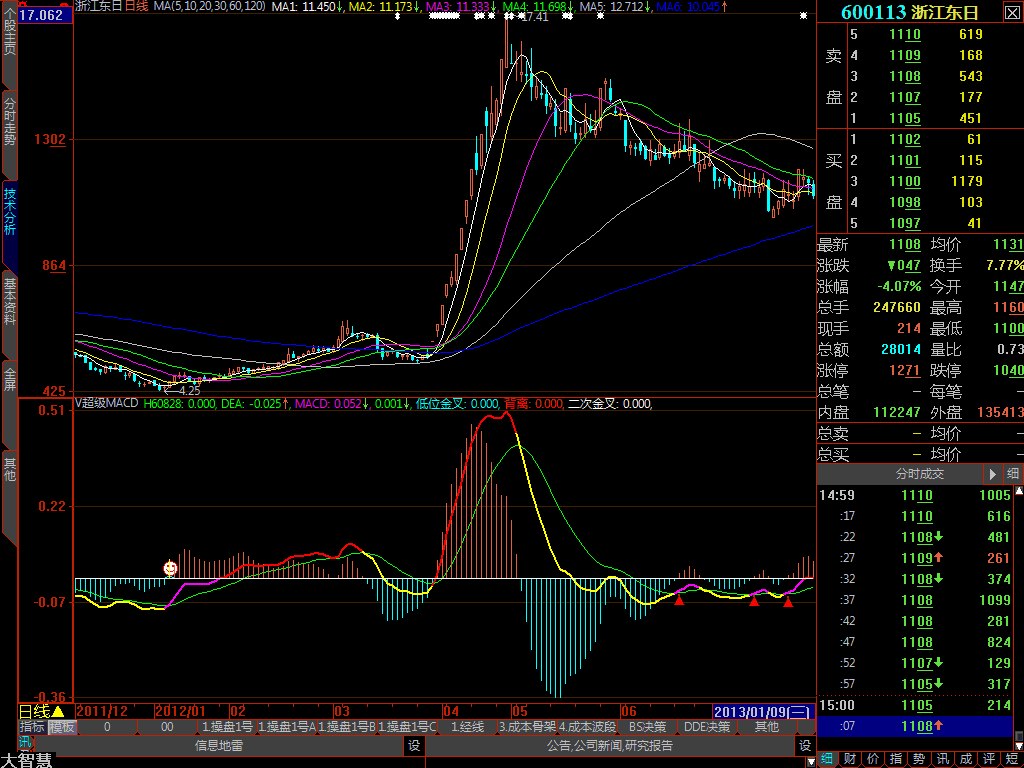The width and height of the screenshot is (1024, 768).
Task: Click the 设 settings icon beside 信息地雷
Action: click(x=414, y=745)
